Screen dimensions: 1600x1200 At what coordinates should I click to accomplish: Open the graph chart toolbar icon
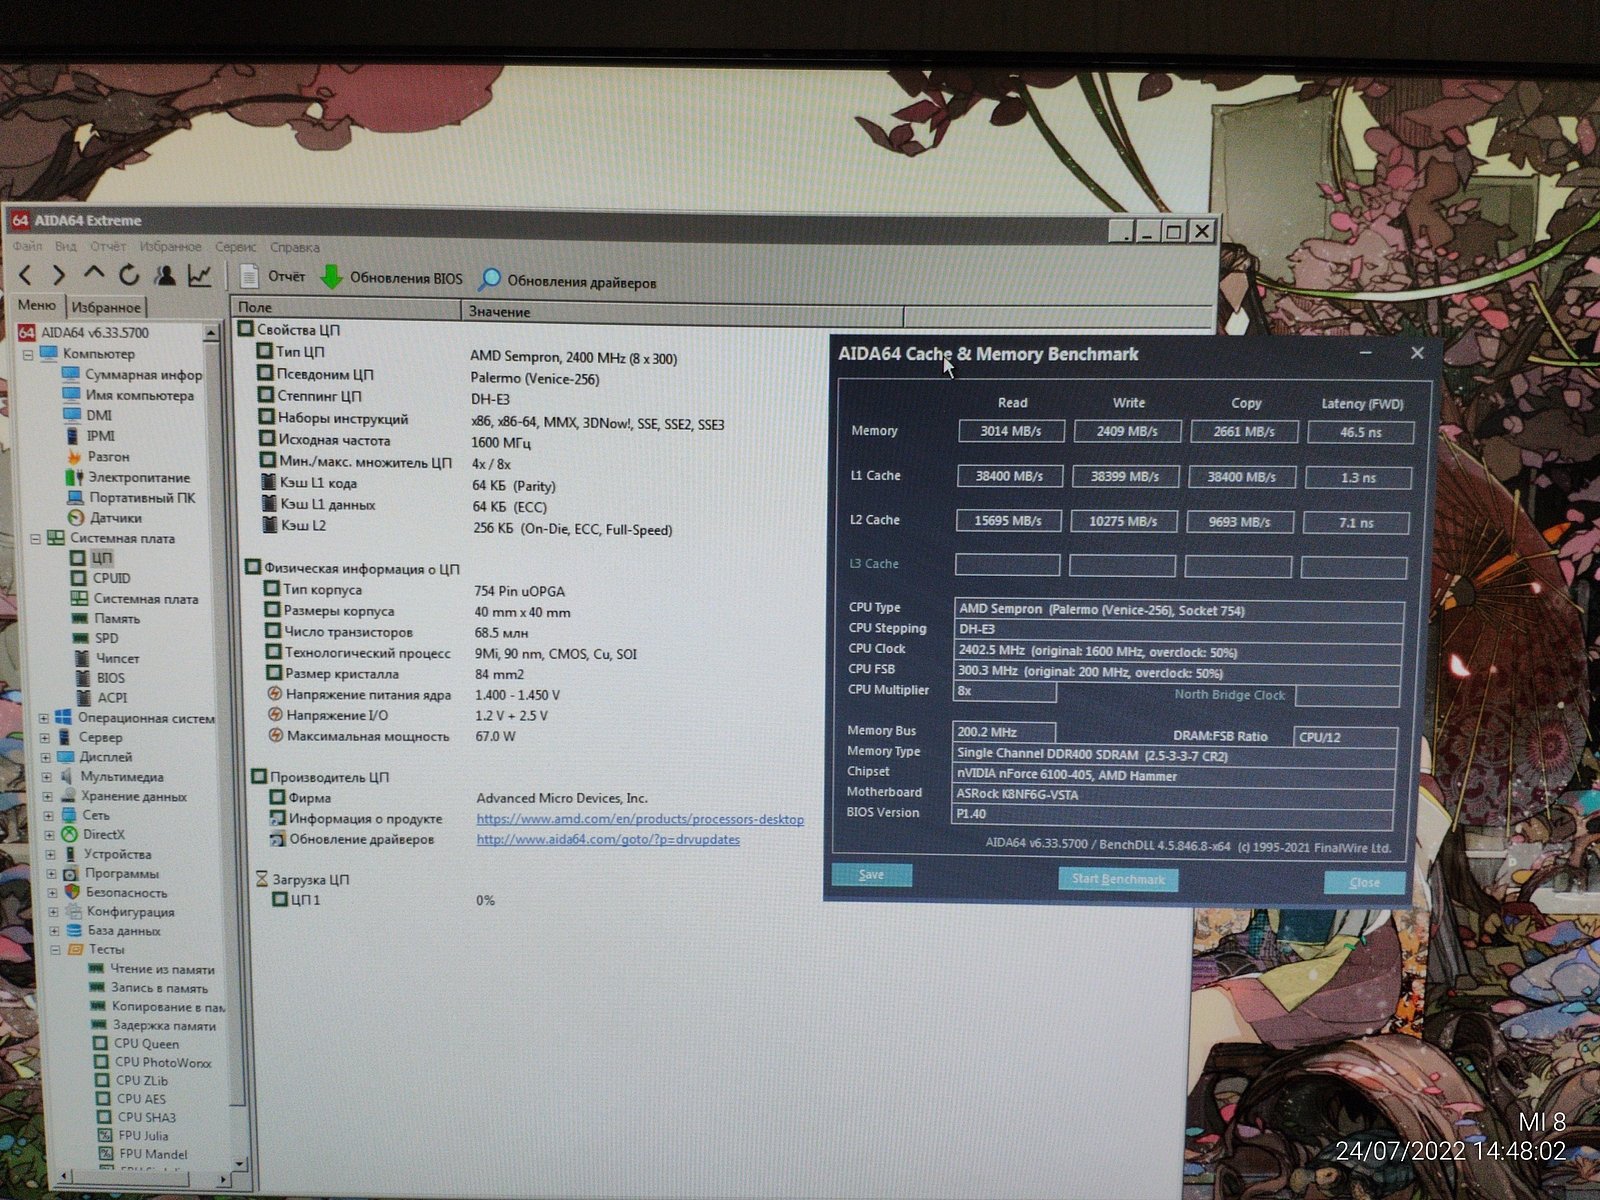[200, 275]
